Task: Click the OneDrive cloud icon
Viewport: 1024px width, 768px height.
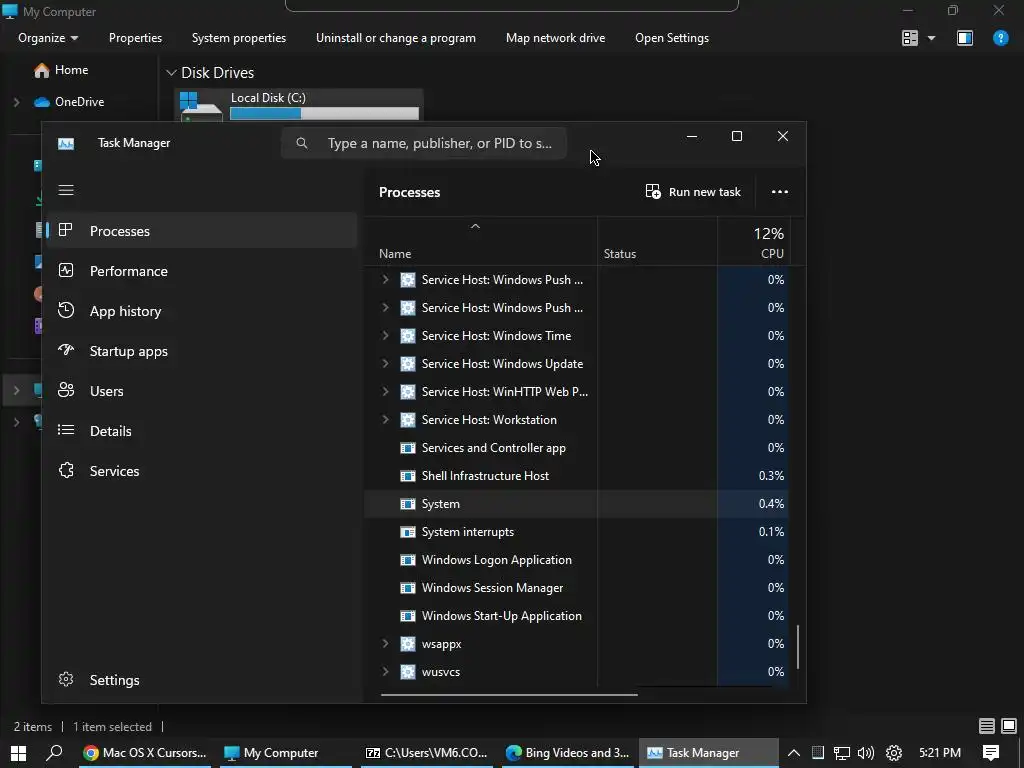Action: (42, 102)
